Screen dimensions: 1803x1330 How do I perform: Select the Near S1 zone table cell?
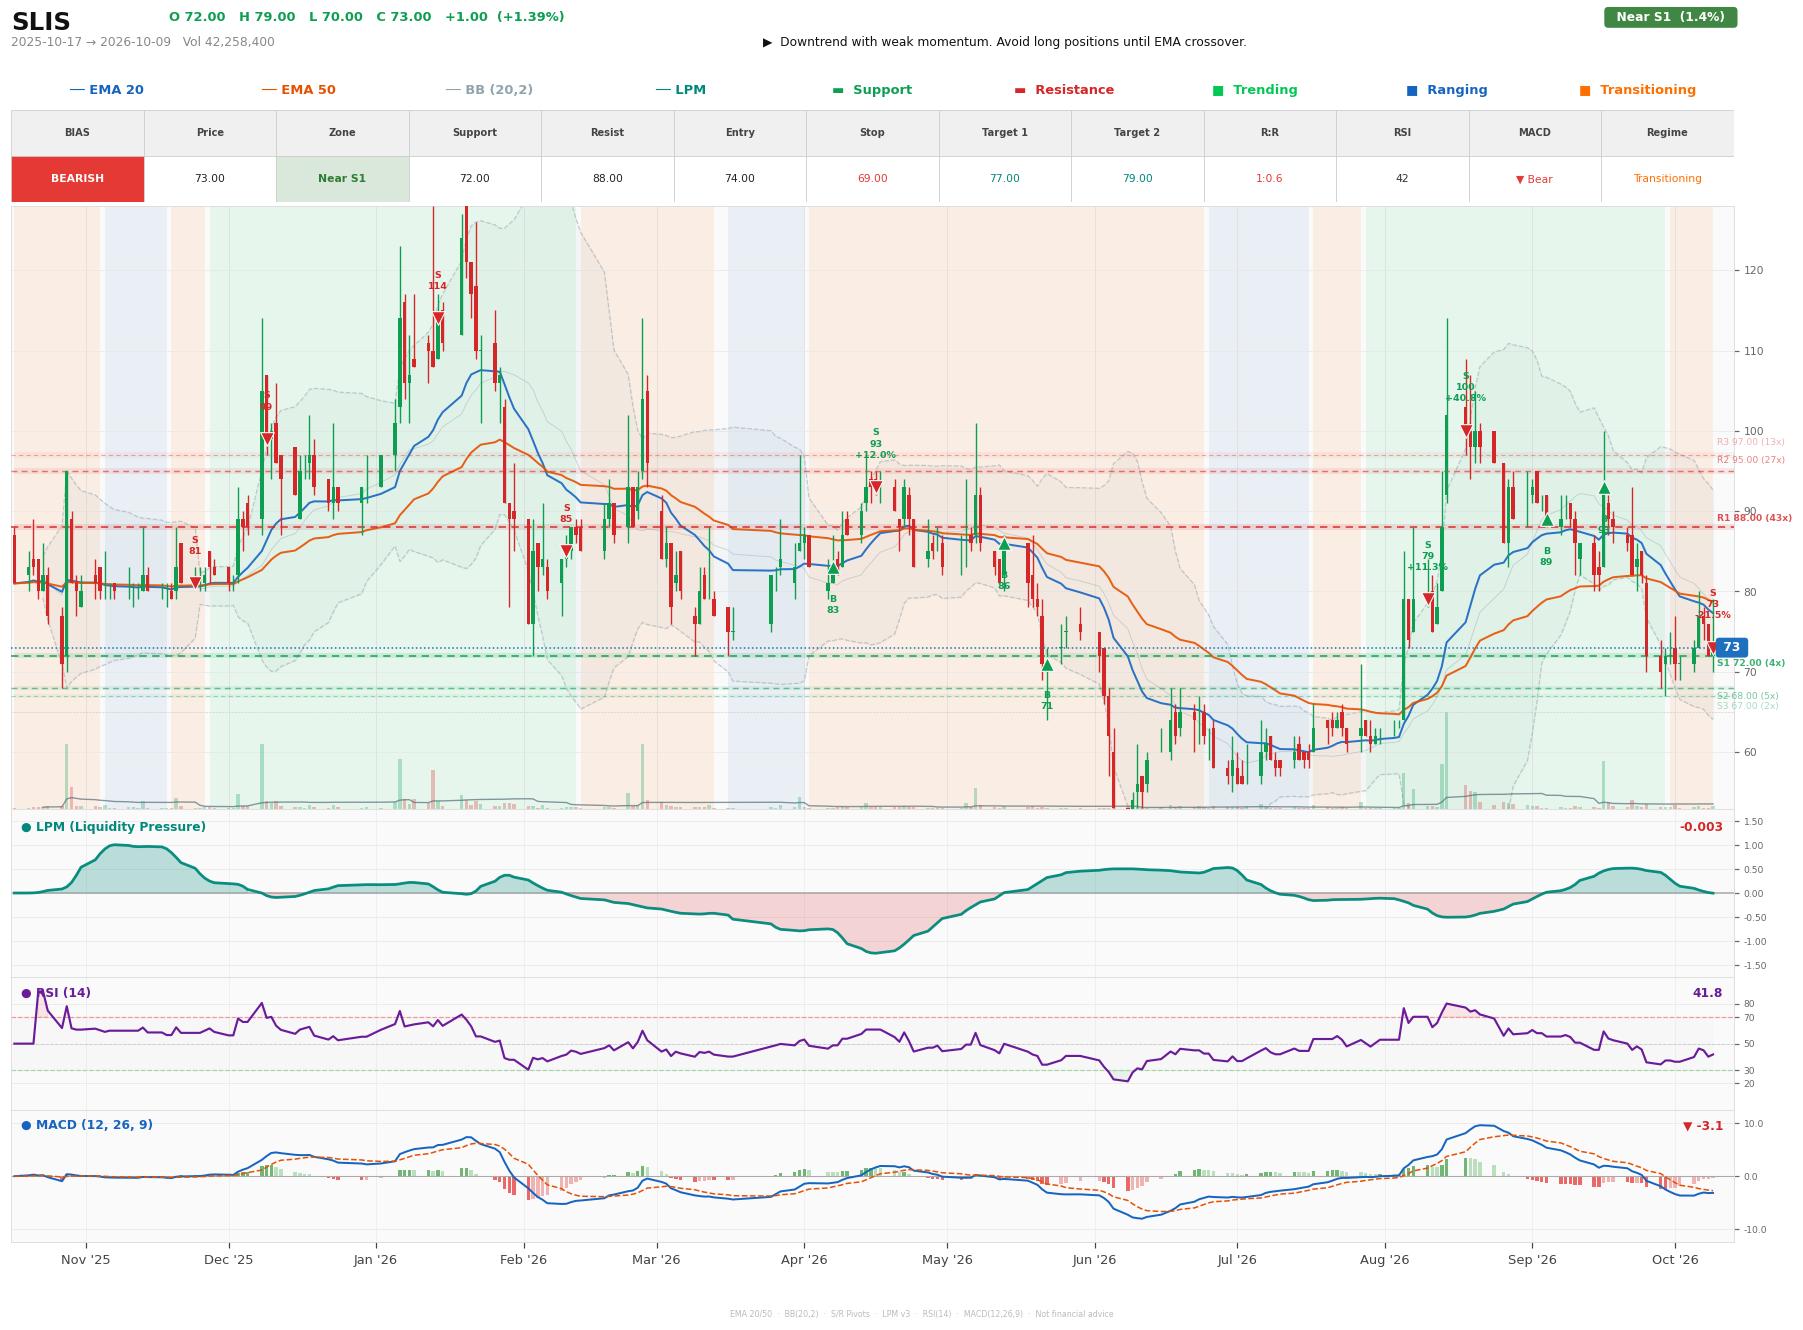pyautogui.click(x=342, y=179)
